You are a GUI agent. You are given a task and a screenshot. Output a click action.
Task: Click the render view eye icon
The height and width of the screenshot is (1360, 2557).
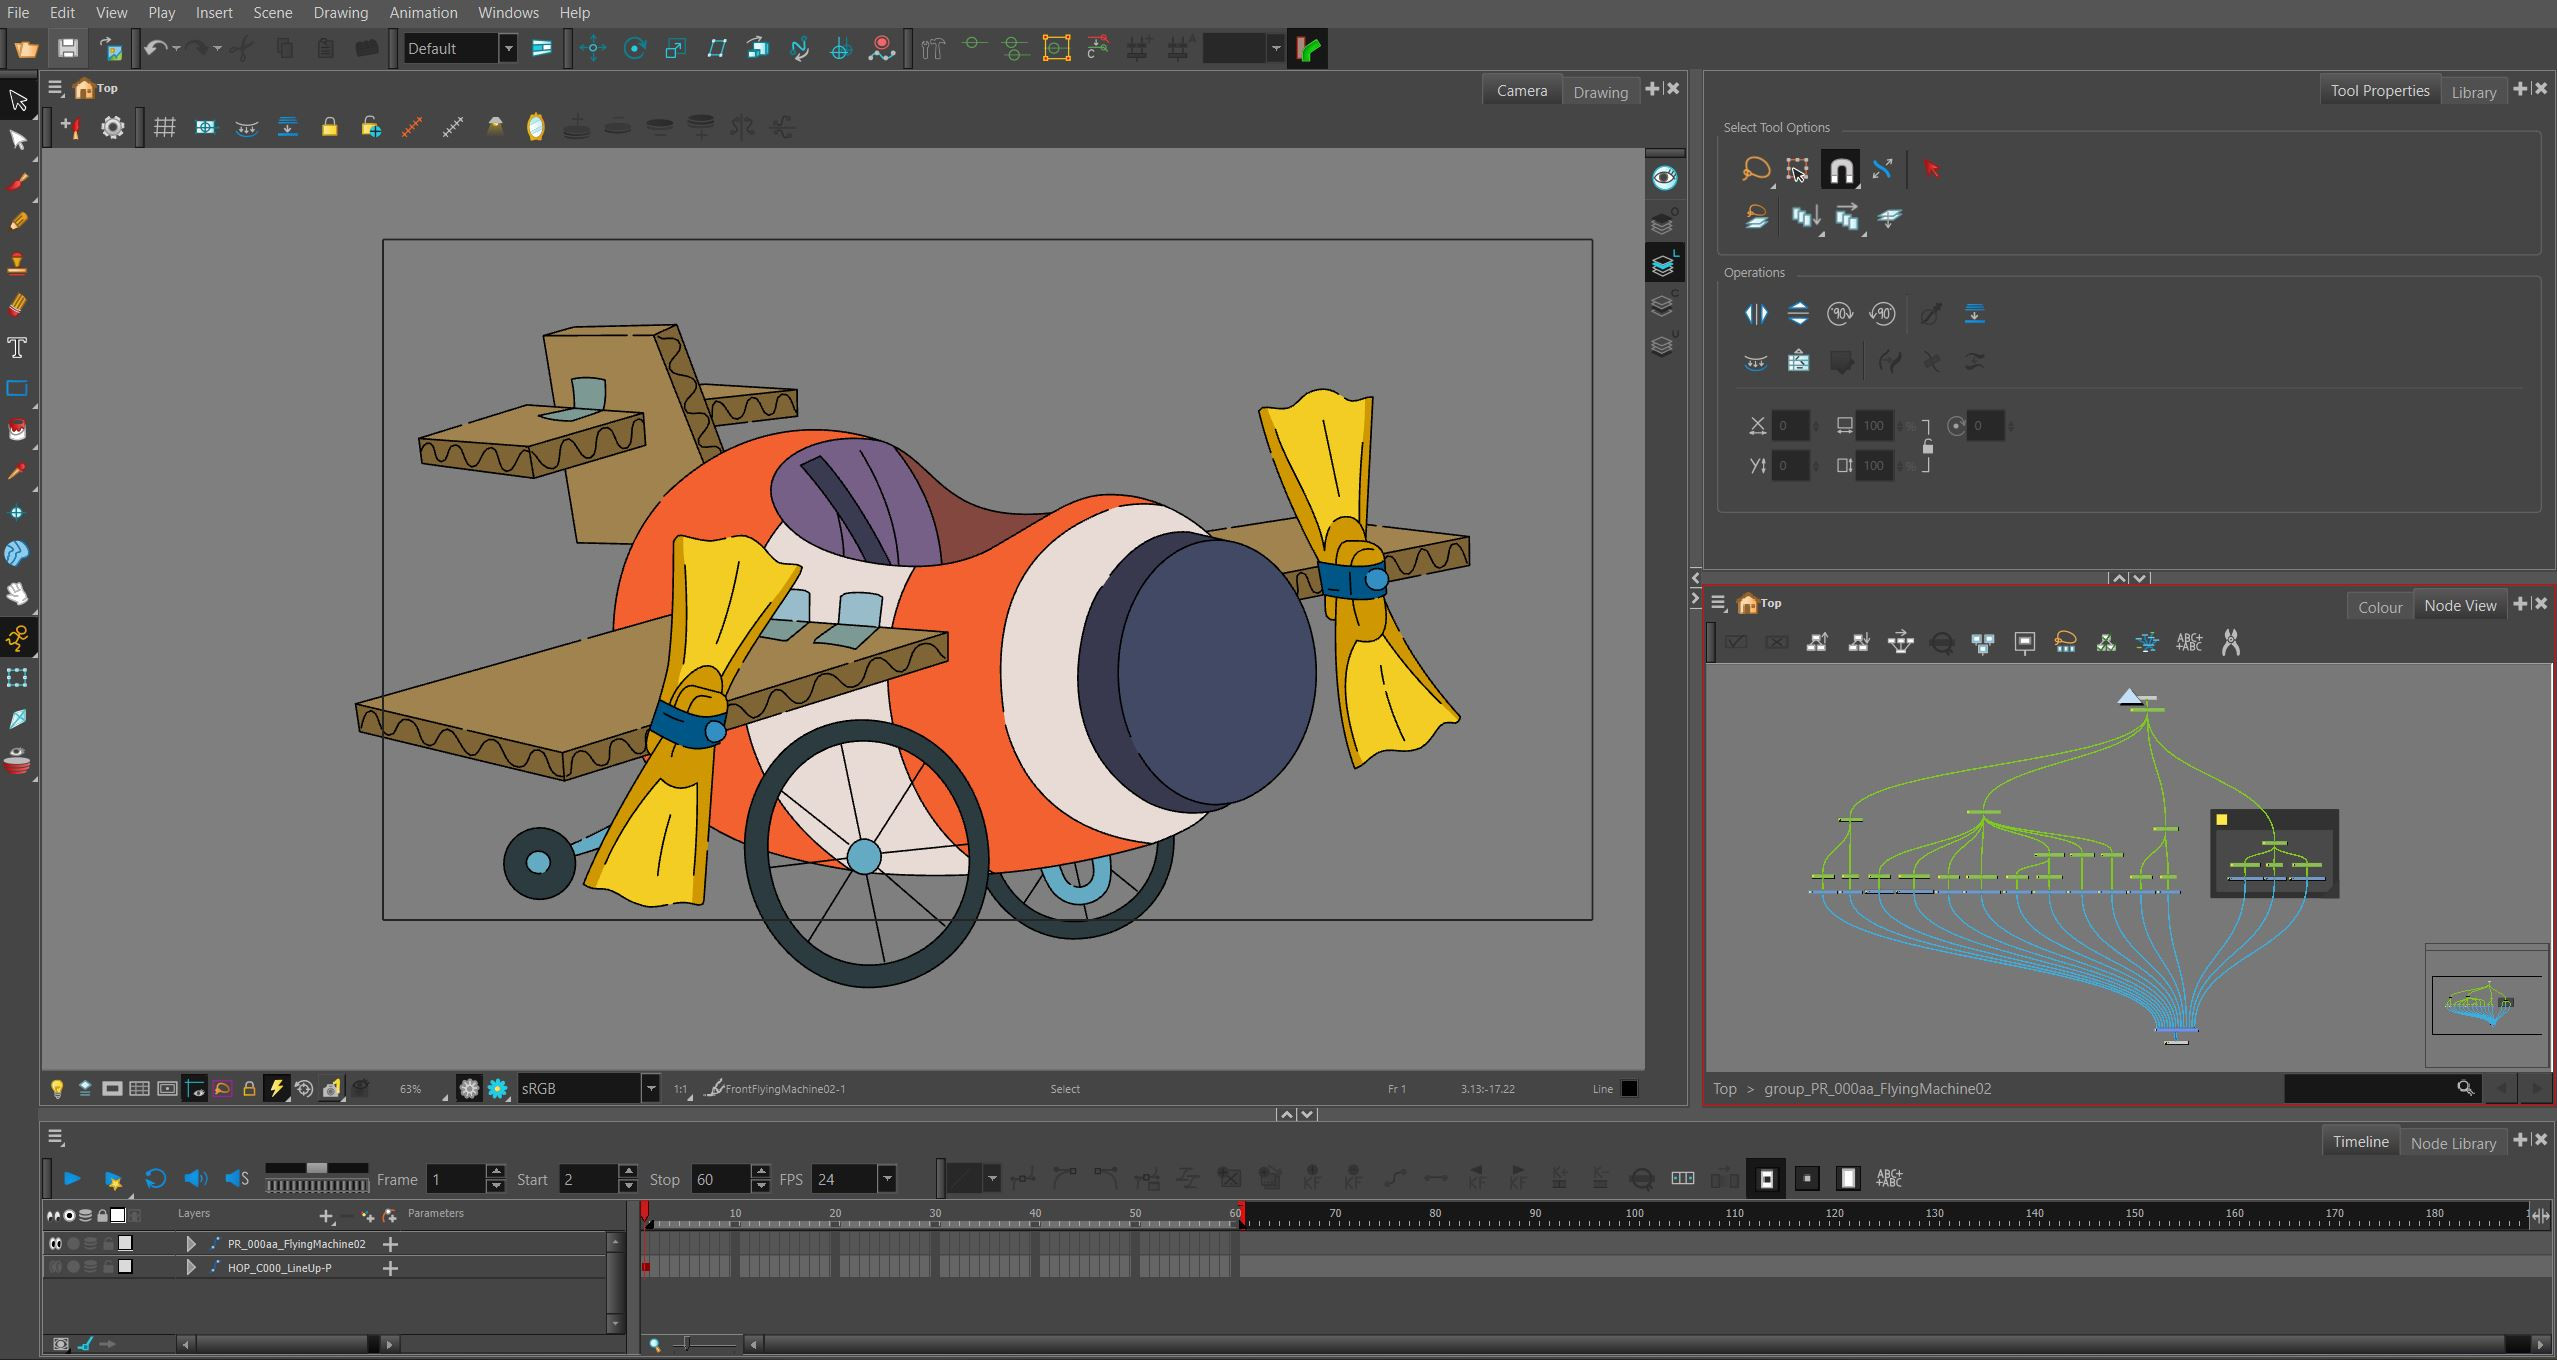(1665, 178)
